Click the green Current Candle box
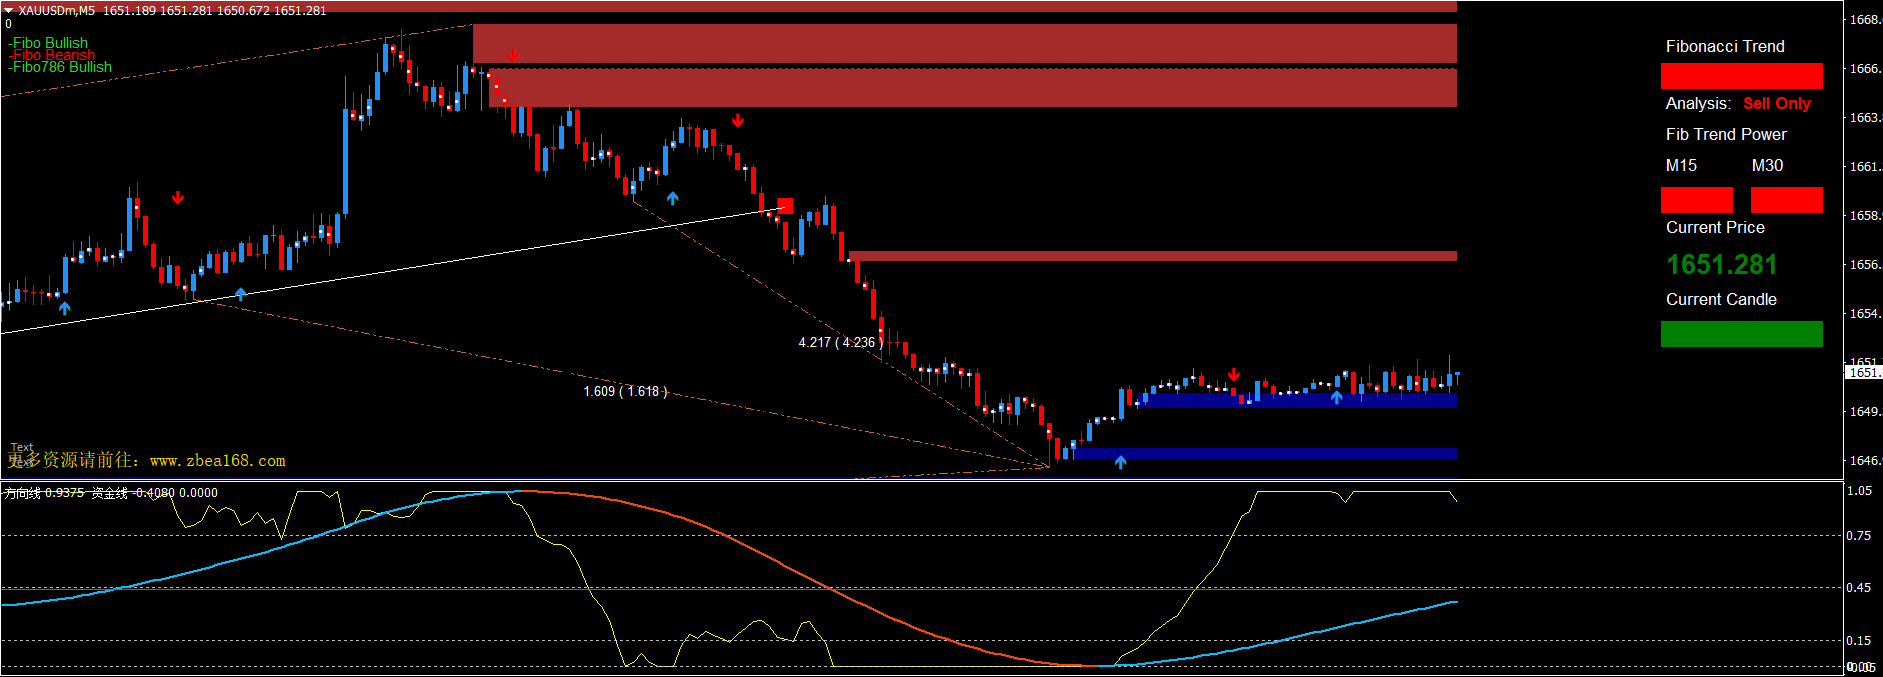 (x=1741, y=334)
